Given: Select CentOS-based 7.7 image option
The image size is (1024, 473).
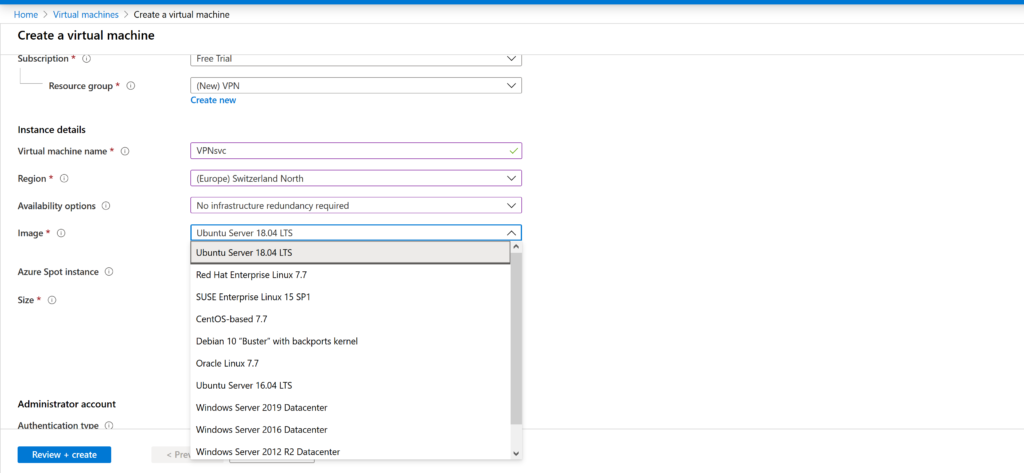Looking at the screenshot, I should point(231,319).
